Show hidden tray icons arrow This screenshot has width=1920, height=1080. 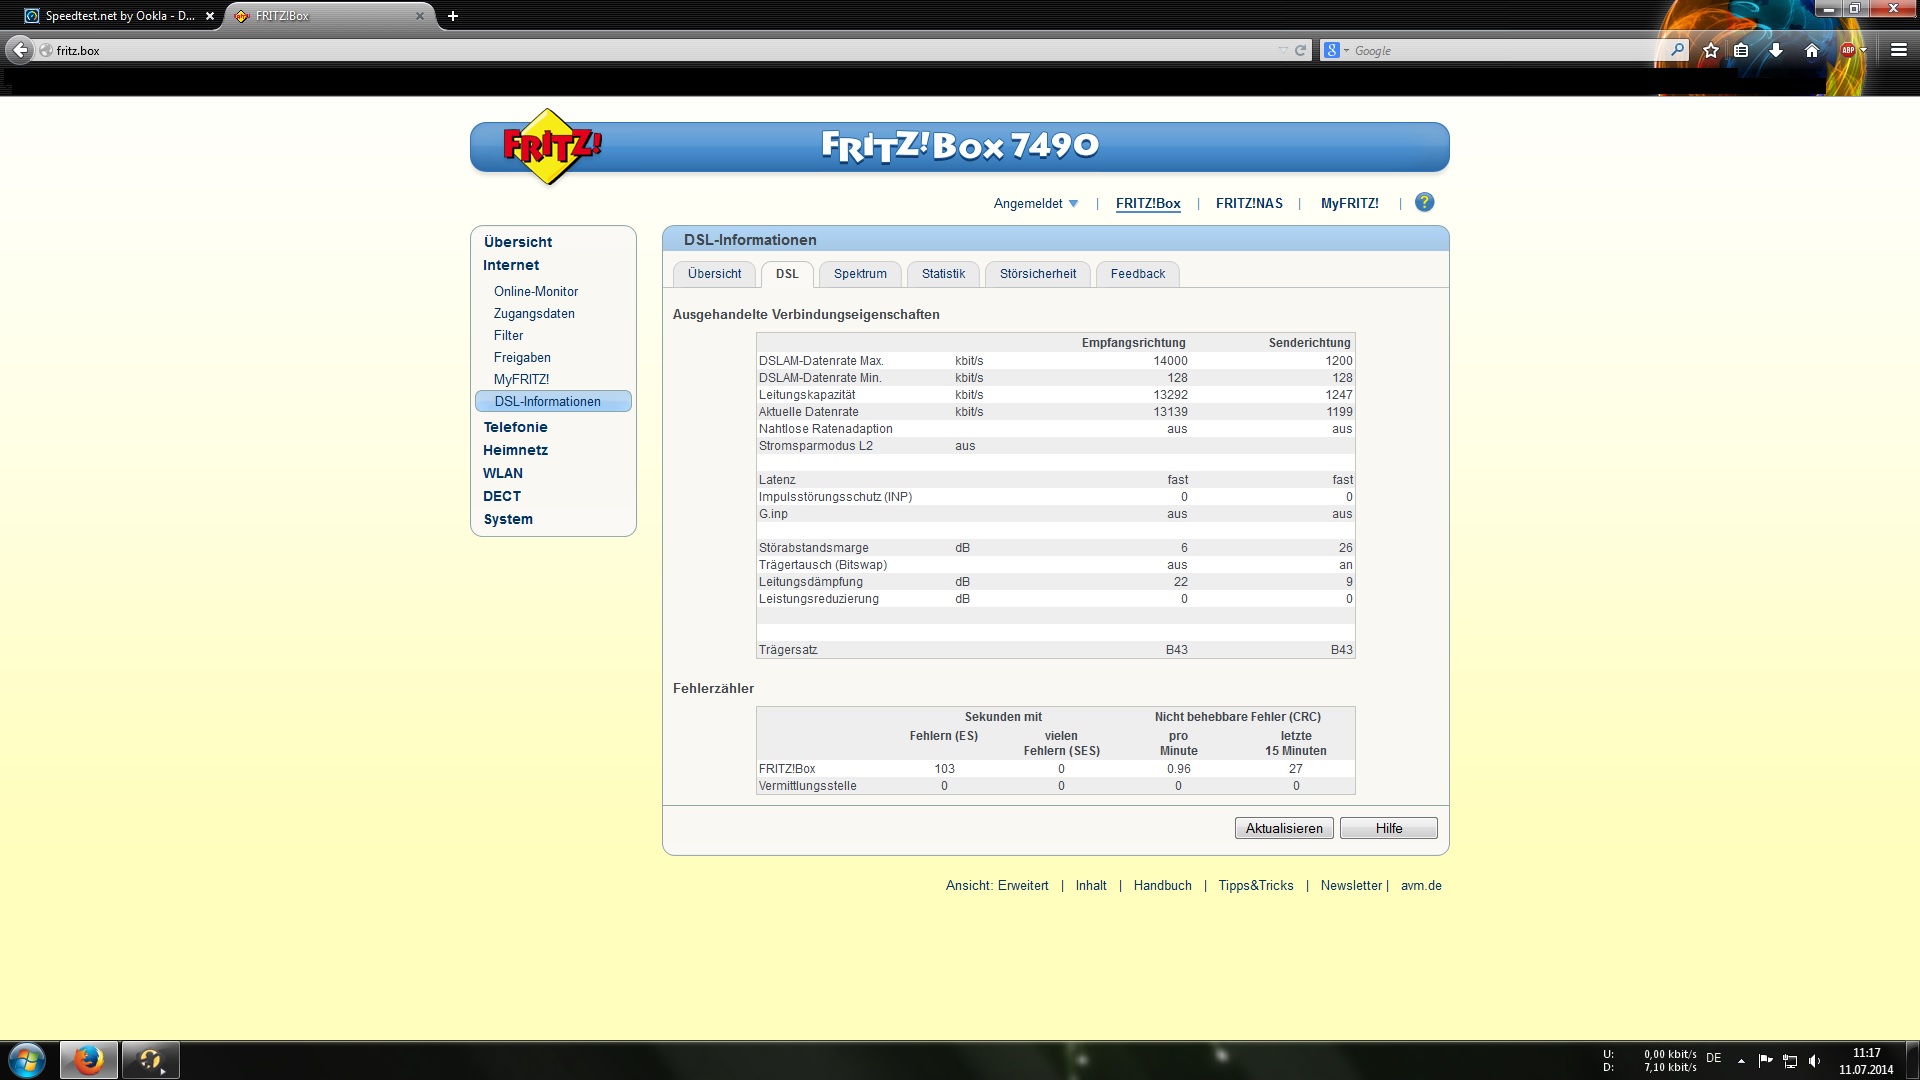click(1741, 1061)
